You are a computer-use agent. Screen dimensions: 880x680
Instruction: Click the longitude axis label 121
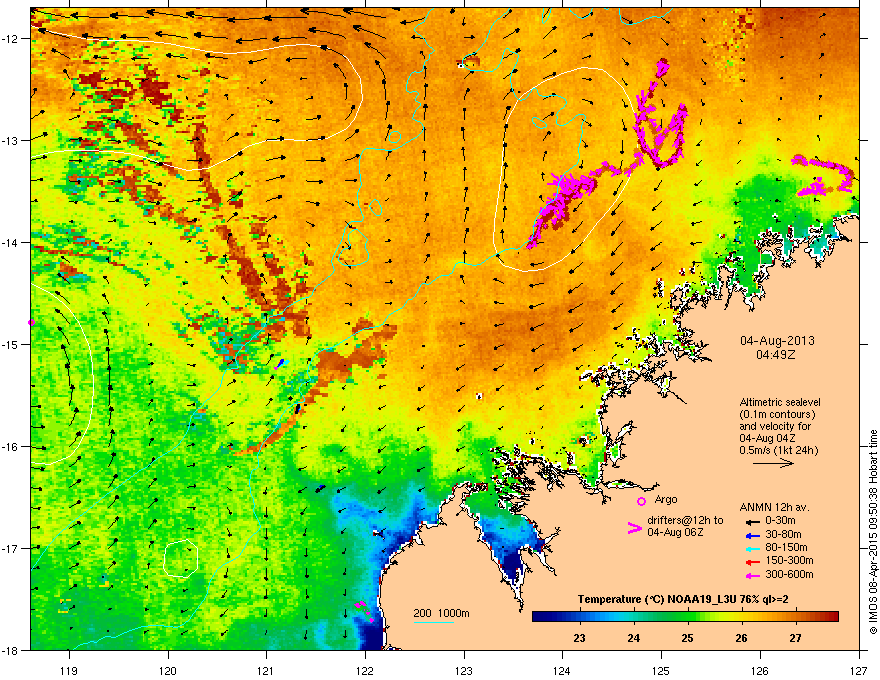[266, 670]
